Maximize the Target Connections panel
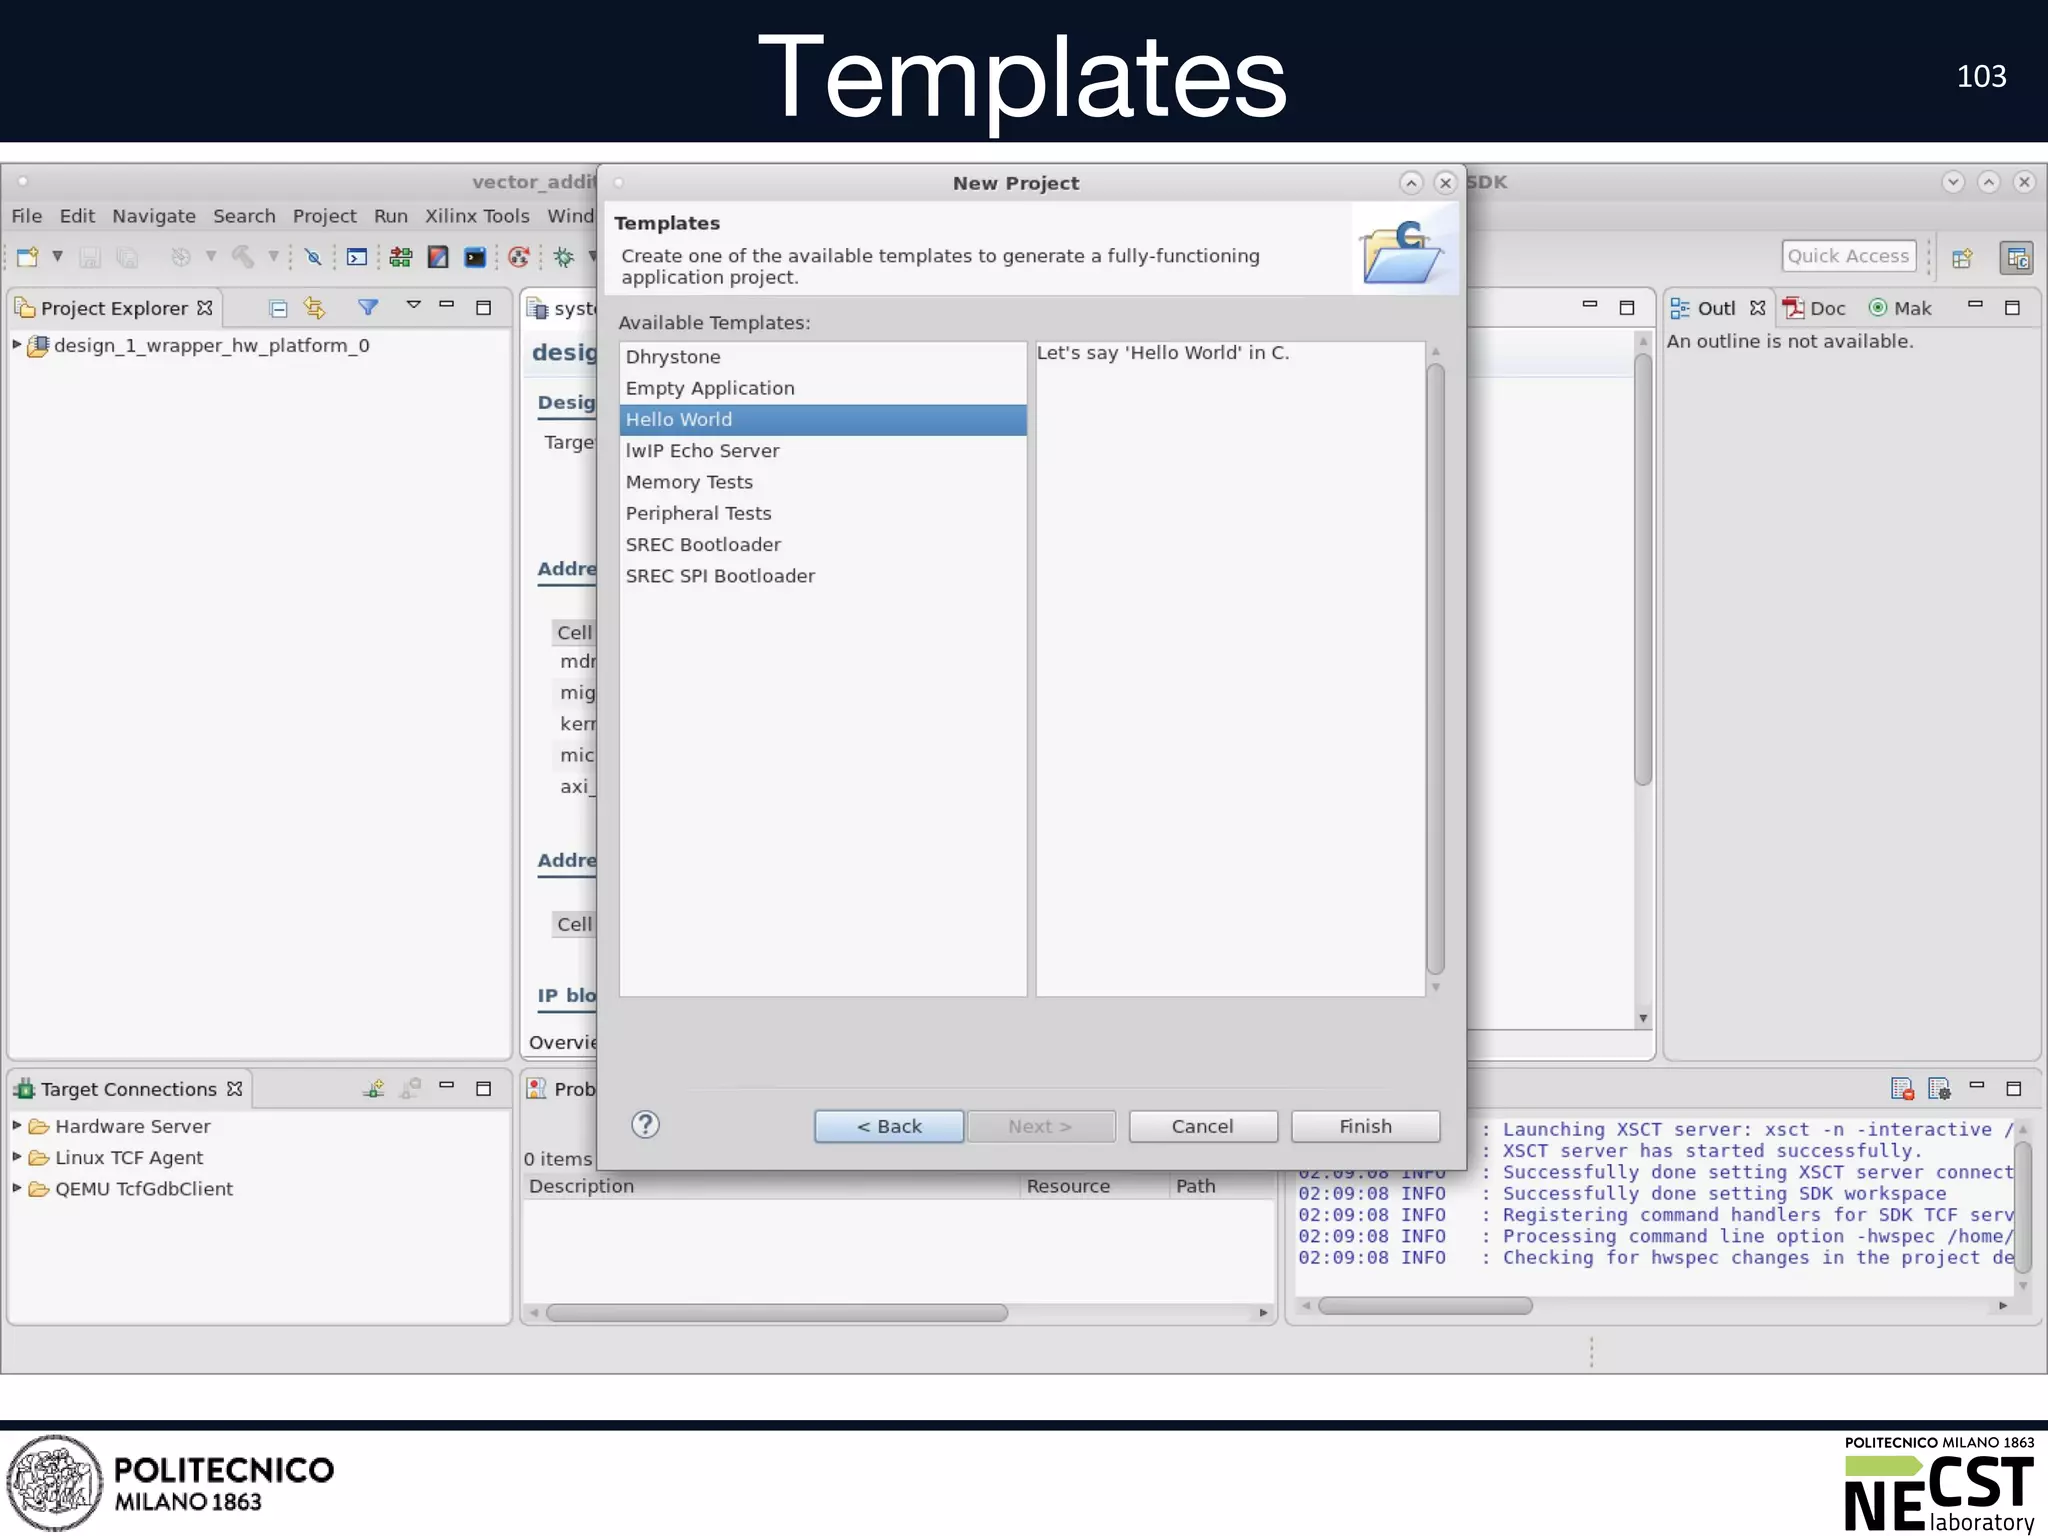This screenshot has width=2048, height=1536. point(483,1088)
